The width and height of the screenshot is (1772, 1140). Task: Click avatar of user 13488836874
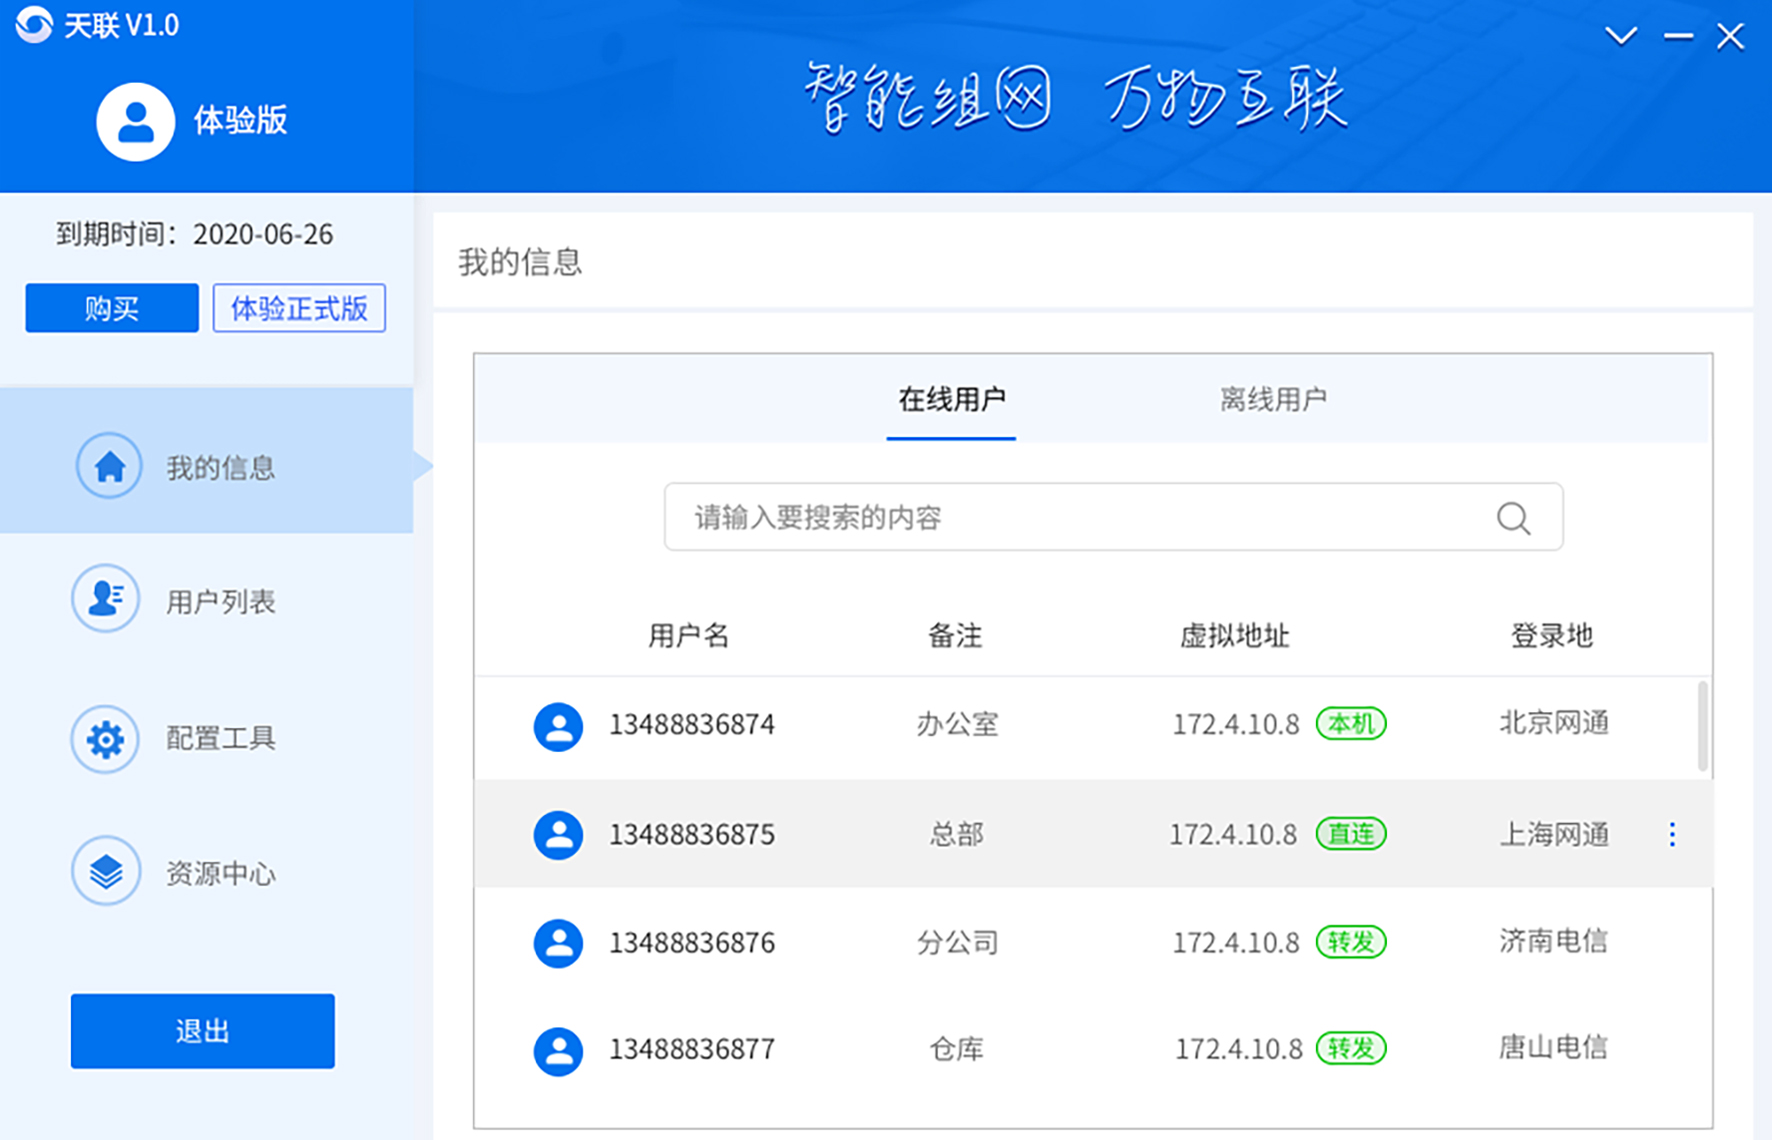coord(558,726)
